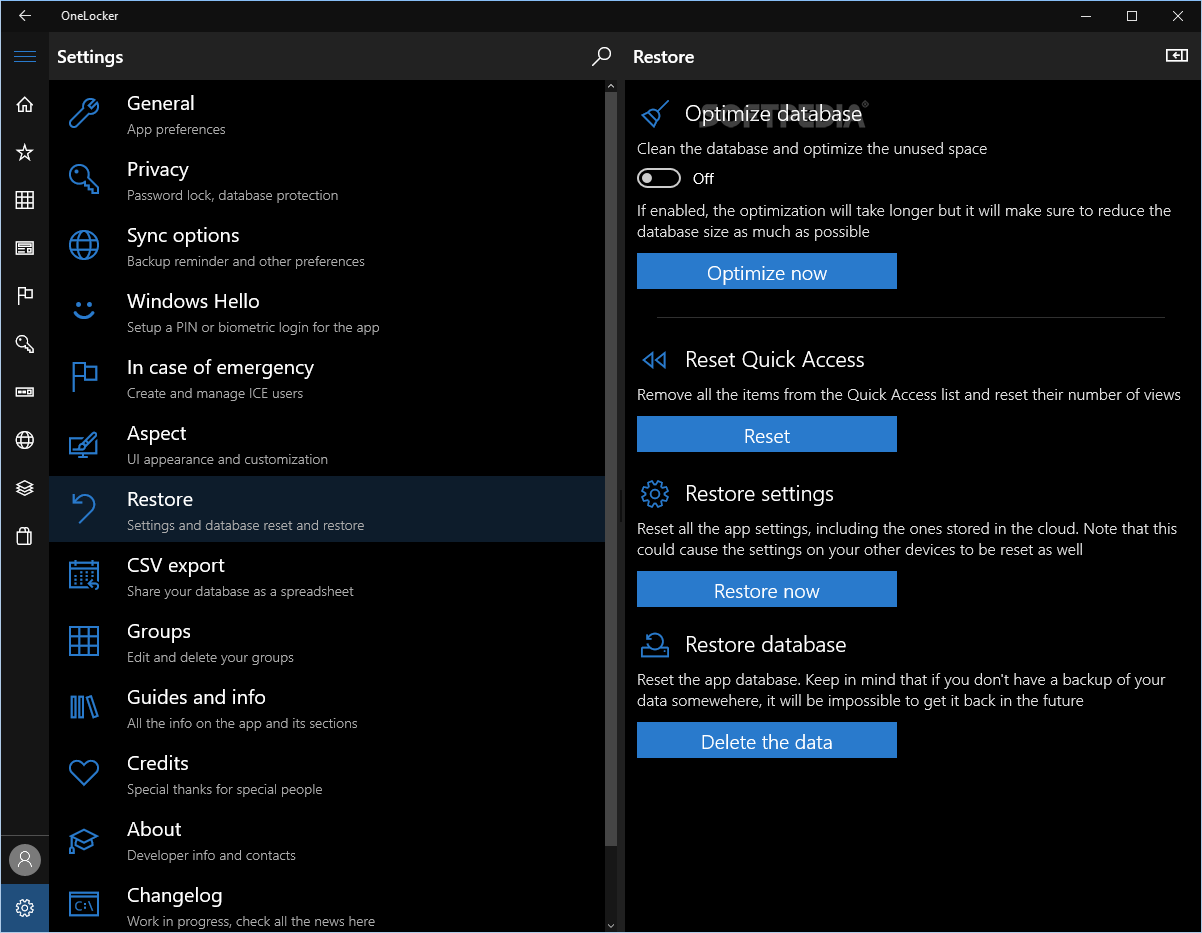This screenshot has height=933, width=1202.
Task: Click the settings list scroll up arrow
Action: point(612,87)
